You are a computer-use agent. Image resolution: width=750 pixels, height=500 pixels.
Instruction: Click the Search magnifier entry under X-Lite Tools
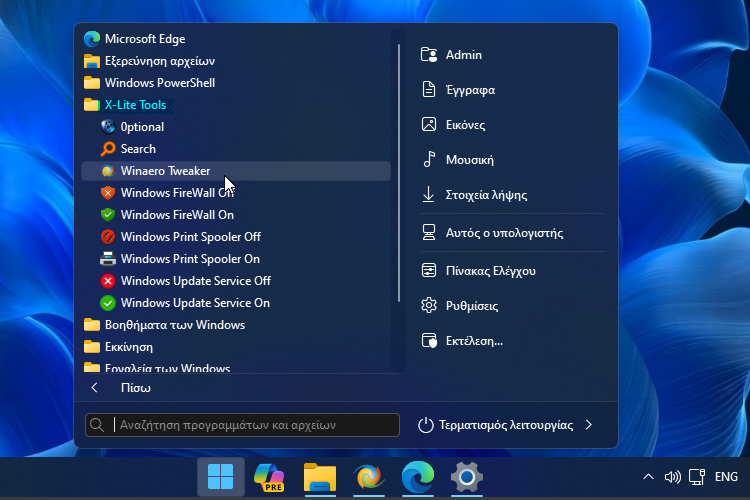(x=236, y=149)
